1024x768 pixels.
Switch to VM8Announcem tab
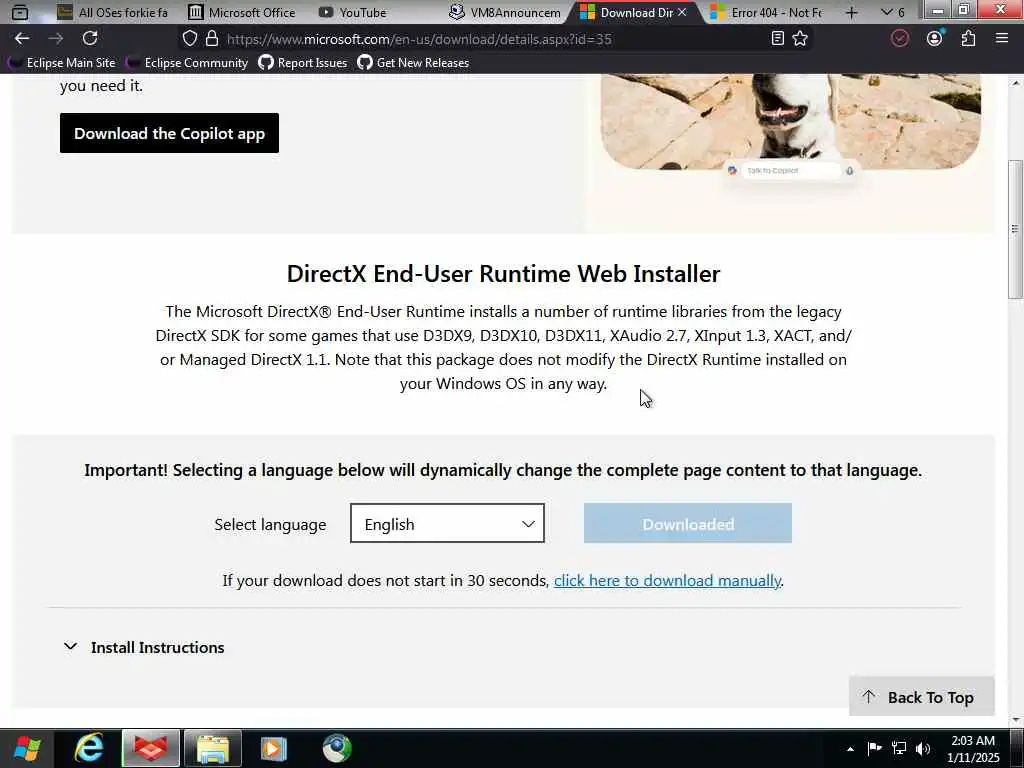point(504,12)
